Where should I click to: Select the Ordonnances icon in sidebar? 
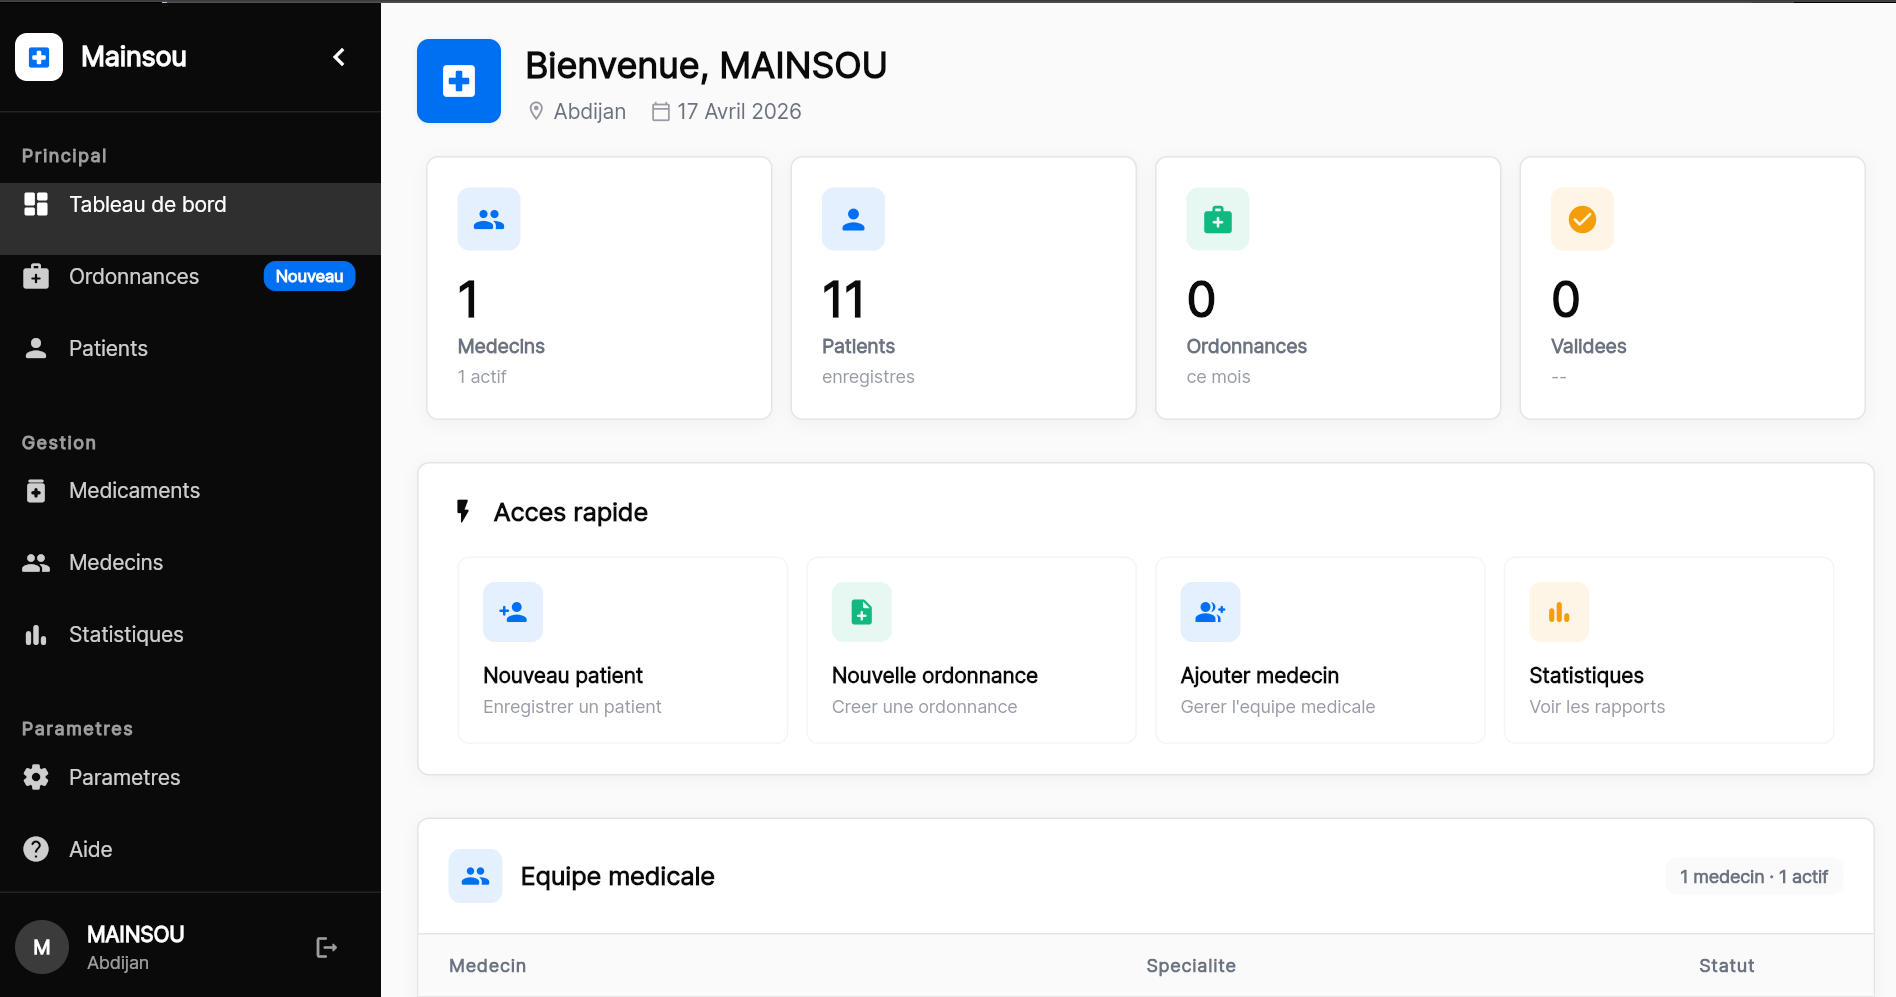(x=36, y=276)
